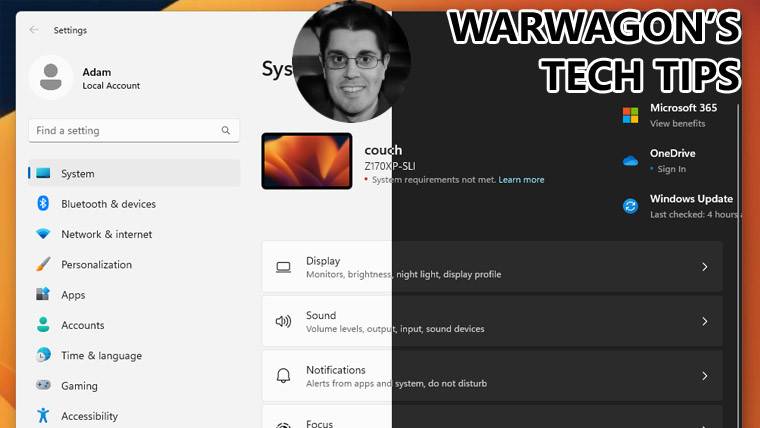The image size is (760, 428).
Task: Click the Bluetooth icon in sidebar
Action: tap(43, 204)
